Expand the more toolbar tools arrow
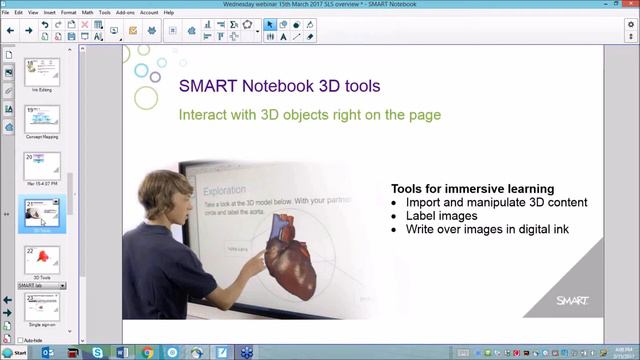The width and height of the screenshot is (640, 360). coord(258,31)
